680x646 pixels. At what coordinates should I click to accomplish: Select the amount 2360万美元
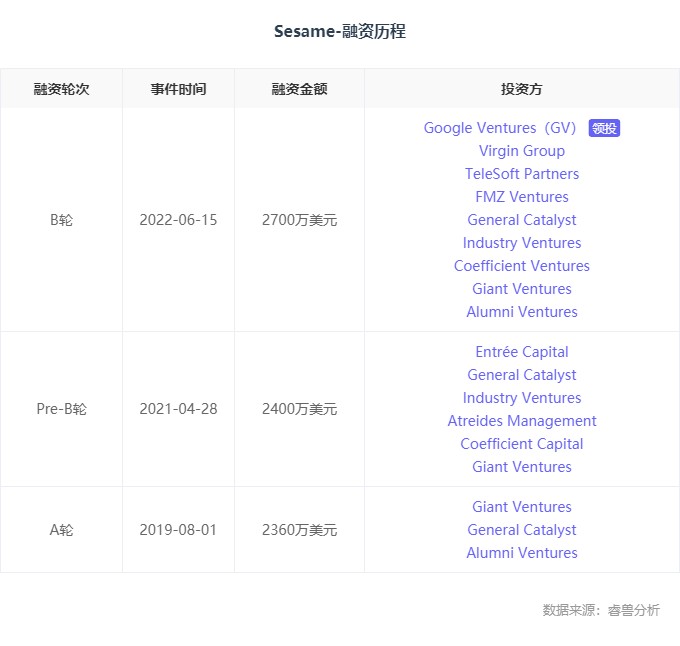click(x=299, y=529)
